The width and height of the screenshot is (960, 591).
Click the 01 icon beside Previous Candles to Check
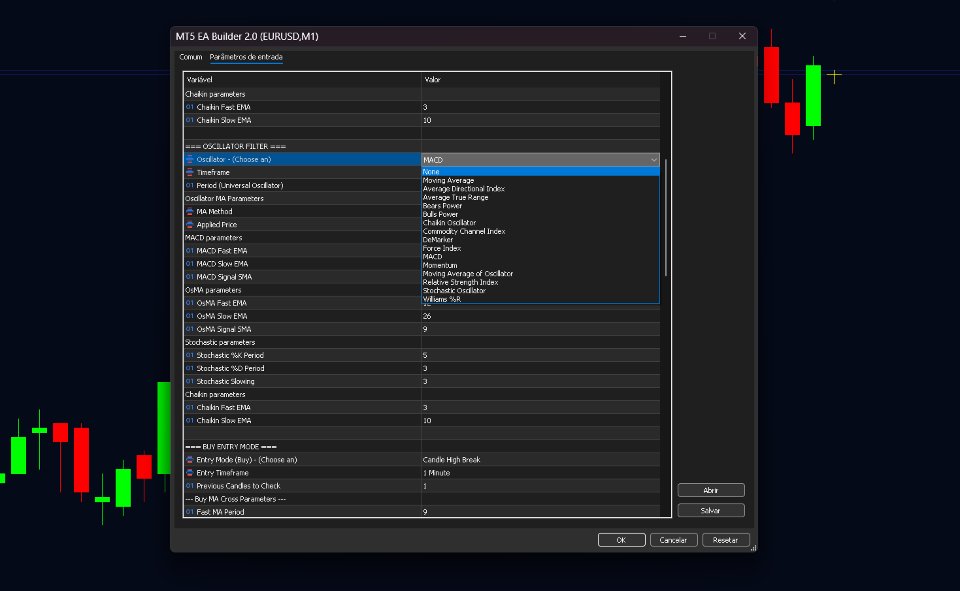(190, 486)
